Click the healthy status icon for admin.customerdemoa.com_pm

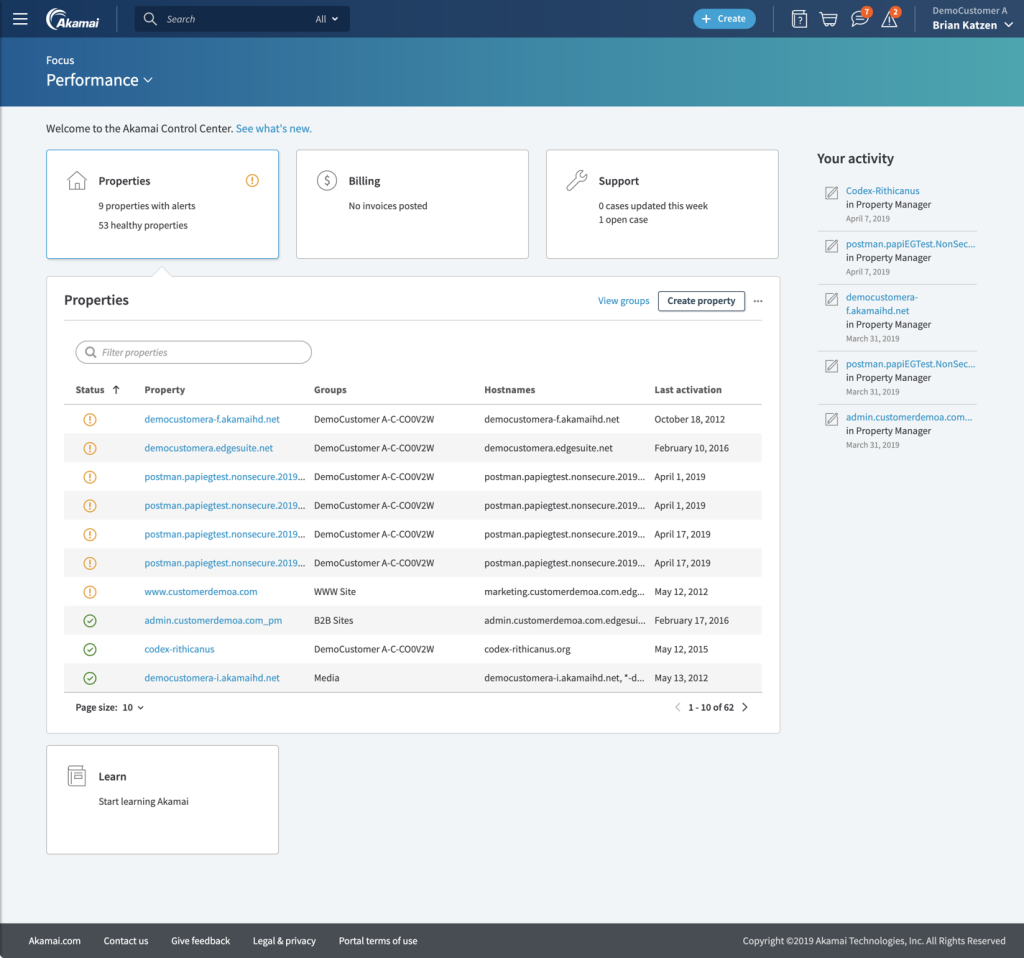click(90, 620)
